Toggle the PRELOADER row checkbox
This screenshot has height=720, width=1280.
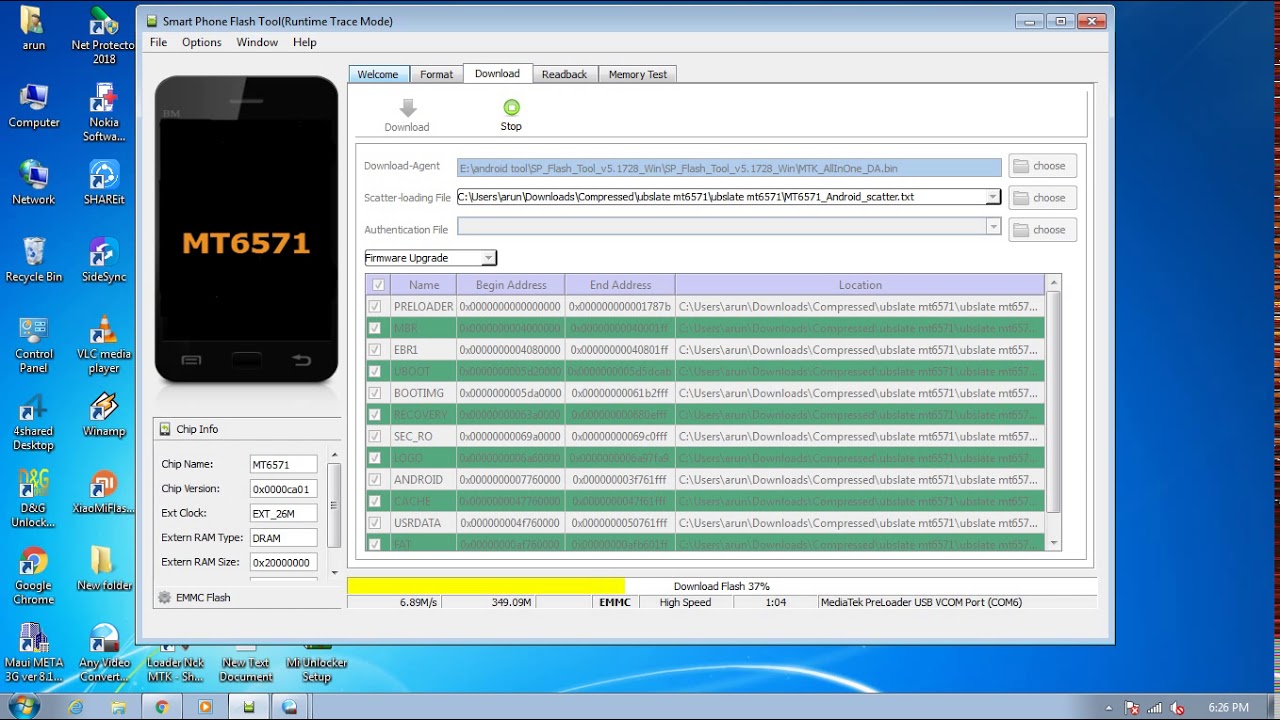375,307
